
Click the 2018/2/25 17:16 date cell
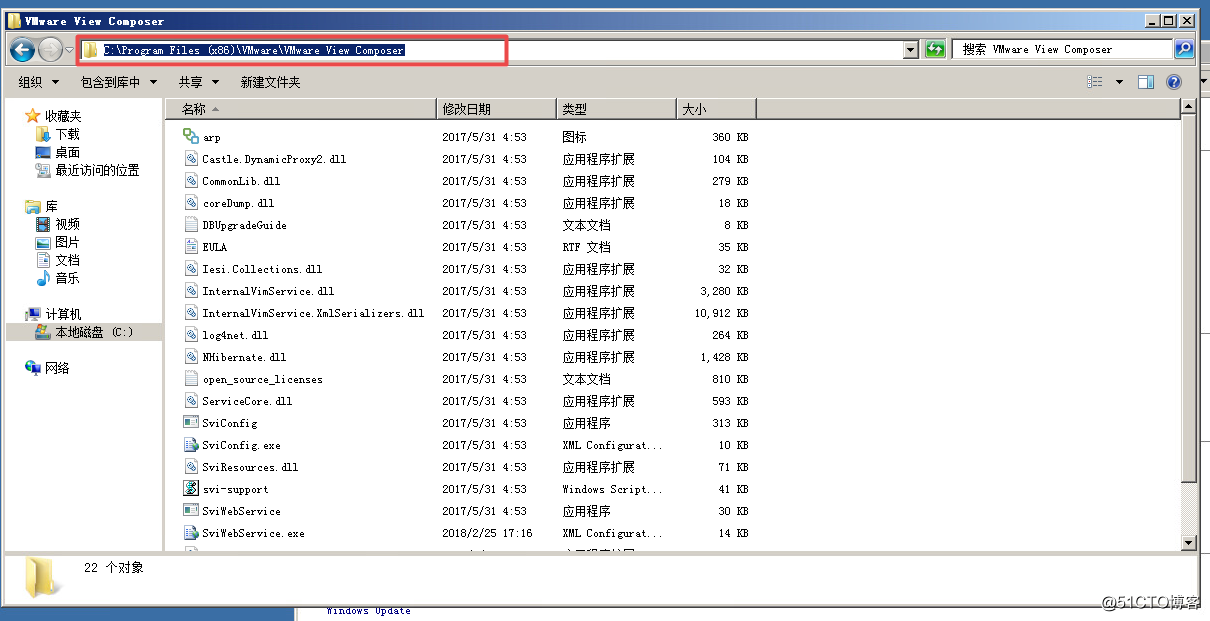click(x=487, y=533)
